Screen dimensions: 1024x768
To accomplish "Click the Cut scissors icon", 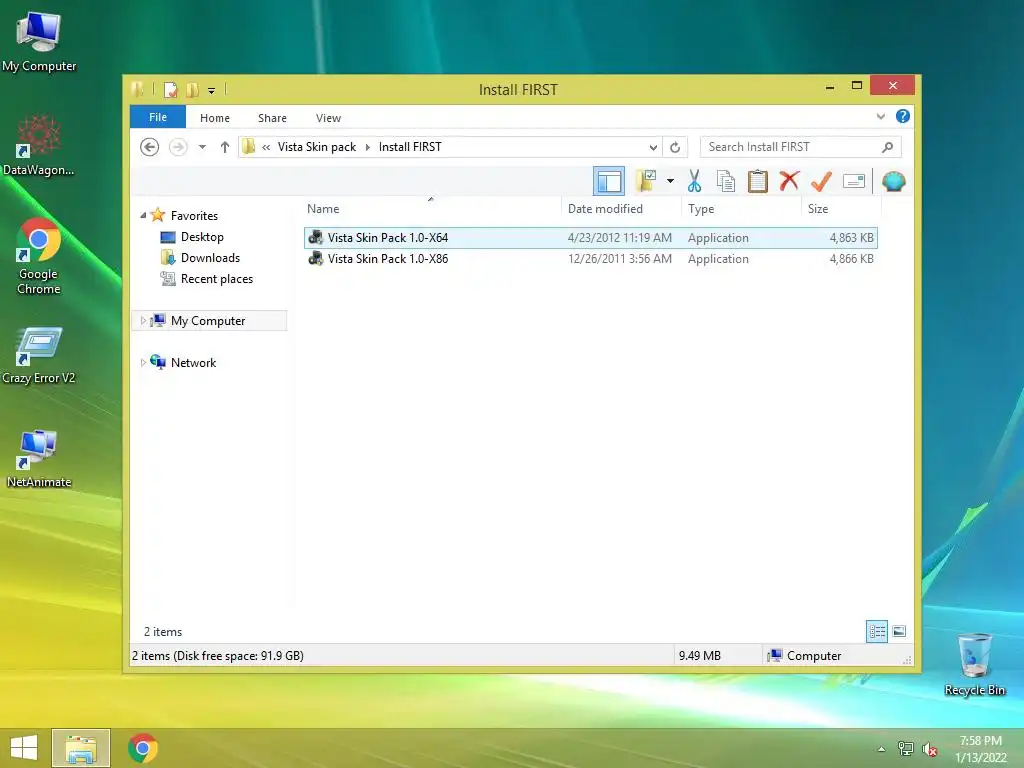I will (694, 181).
